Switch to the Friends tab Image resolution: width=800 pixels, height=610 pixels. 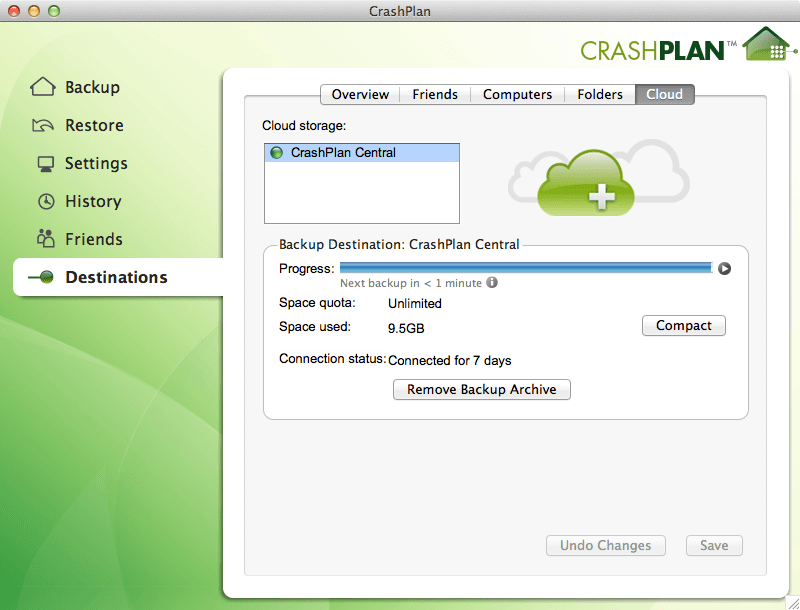point(435,94)
